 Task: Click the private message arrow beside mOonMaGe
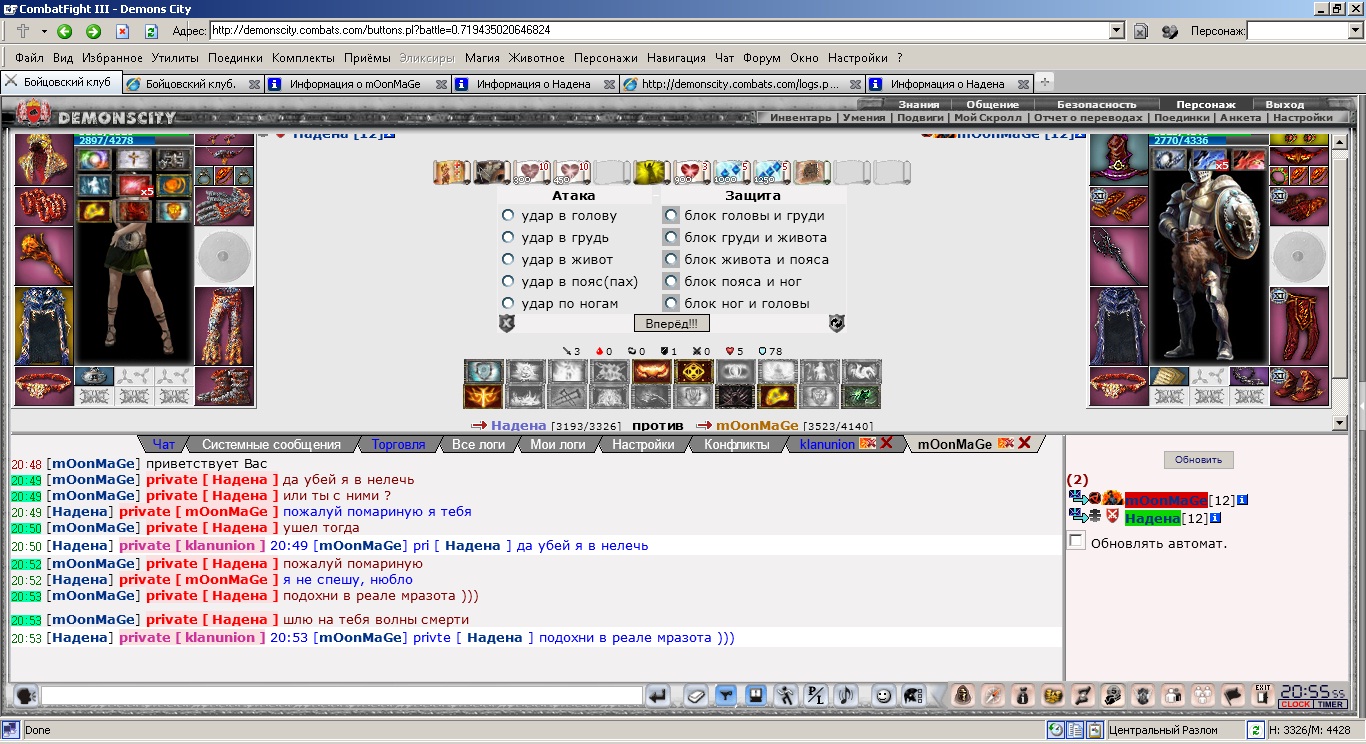[x=1077, y=499]
